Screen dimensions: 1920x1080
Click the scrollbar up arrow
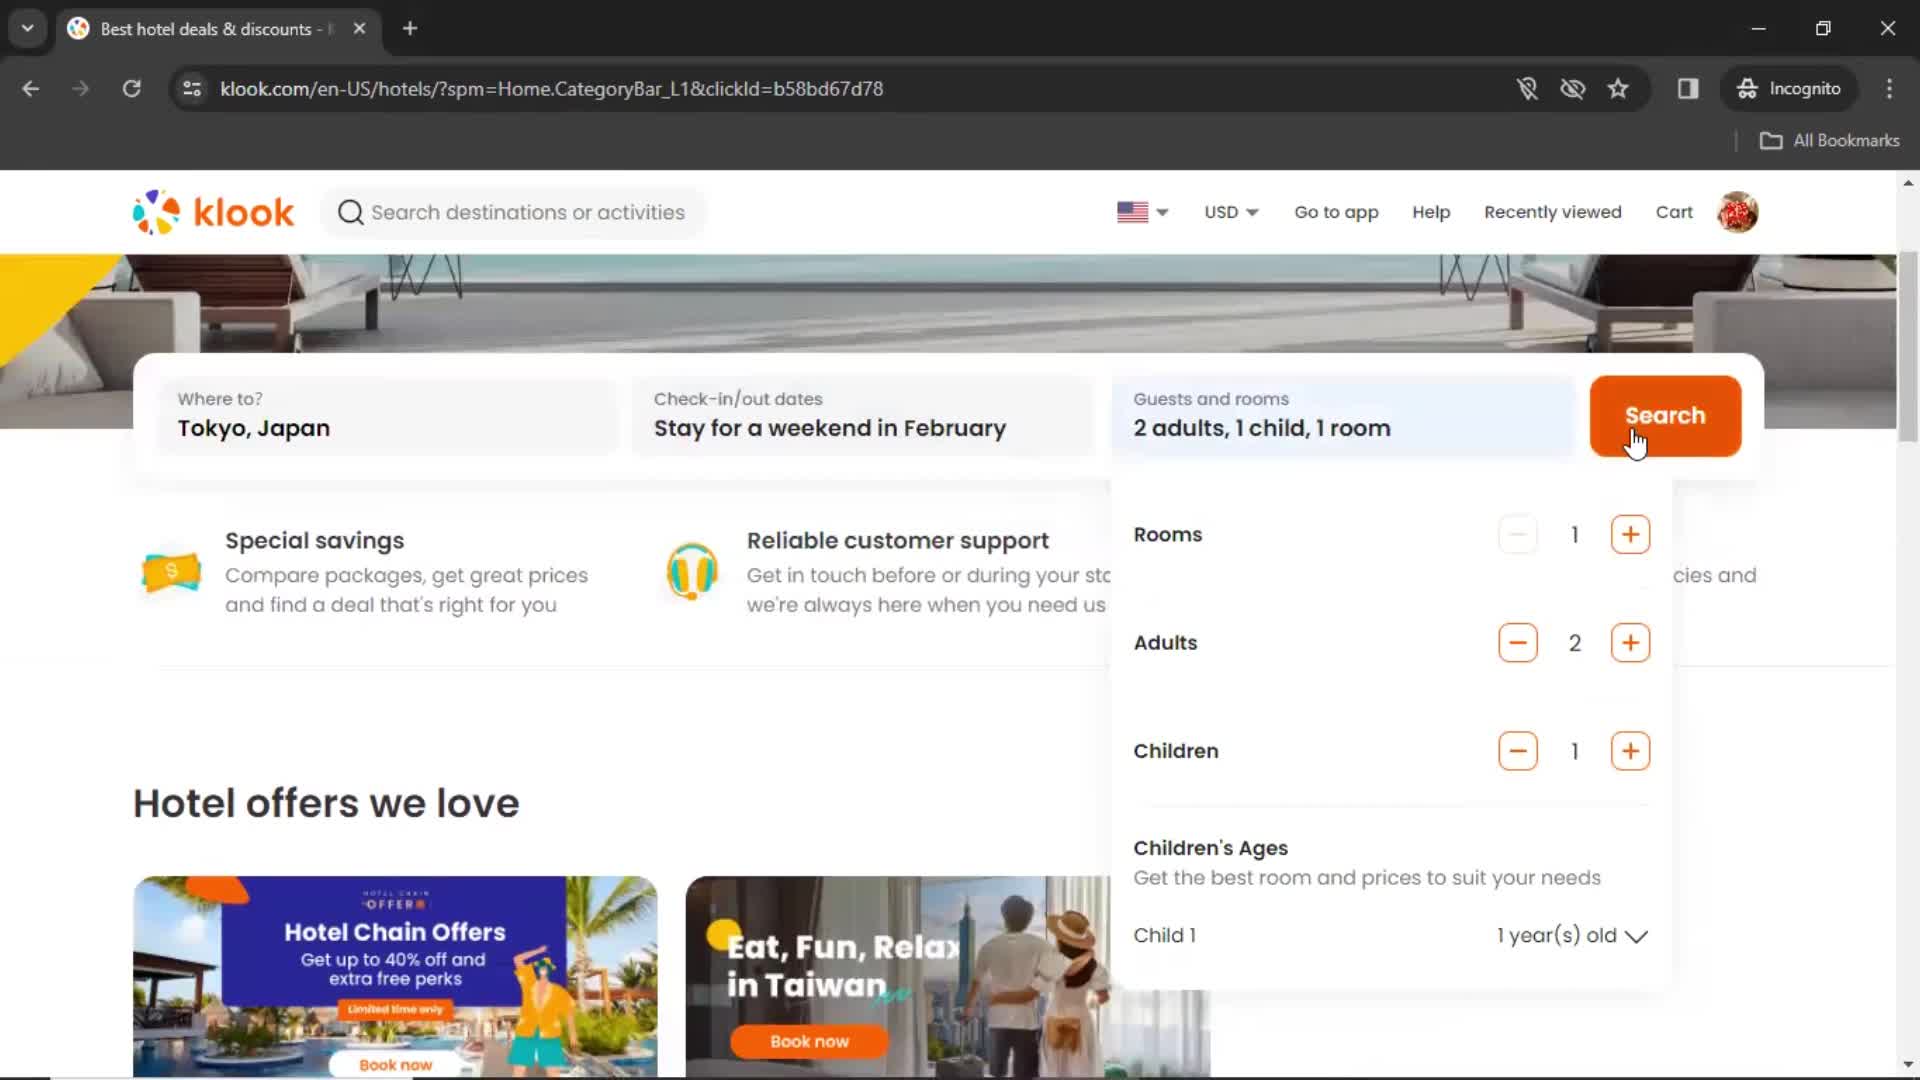(1908, 182)
